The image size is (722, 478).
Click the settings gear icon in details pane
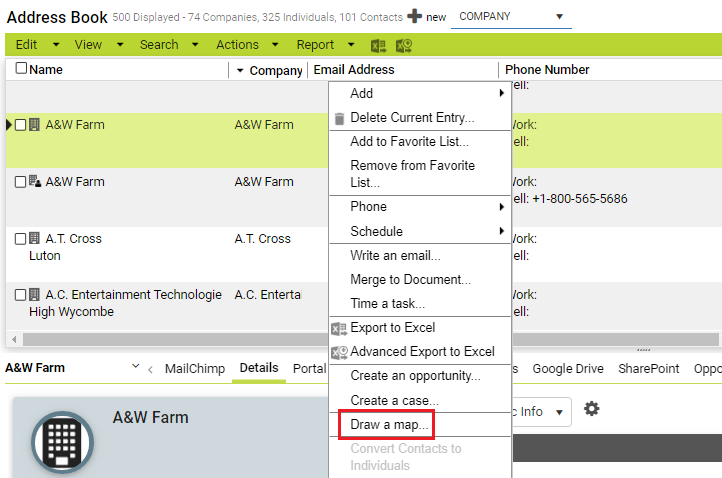[x=592, y=409]
